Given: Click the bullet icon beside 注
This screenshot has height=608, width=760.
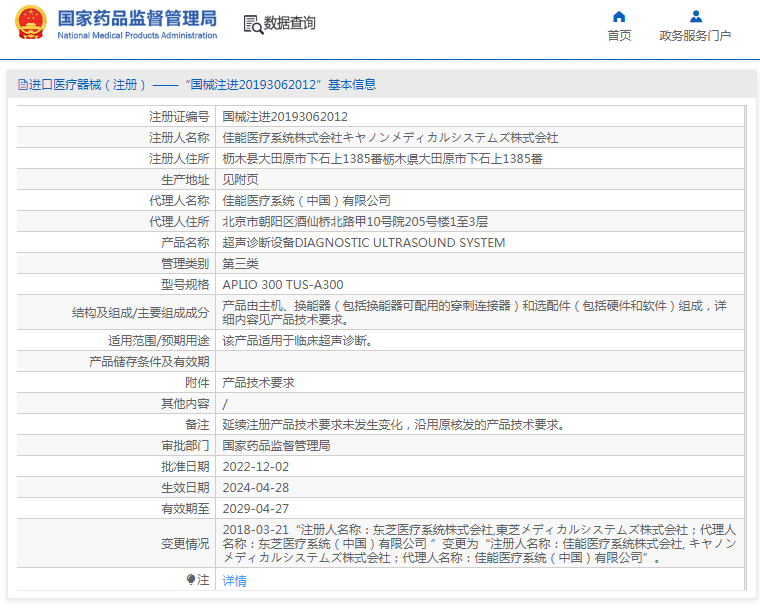Looking at the screenshot, I should tap(191, 579).
